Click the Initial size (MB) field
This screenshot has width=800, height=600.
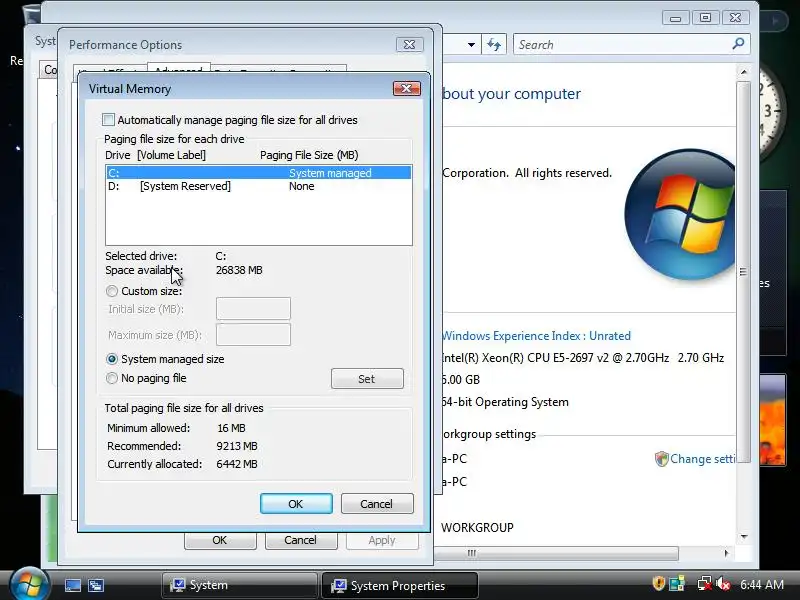253,309
